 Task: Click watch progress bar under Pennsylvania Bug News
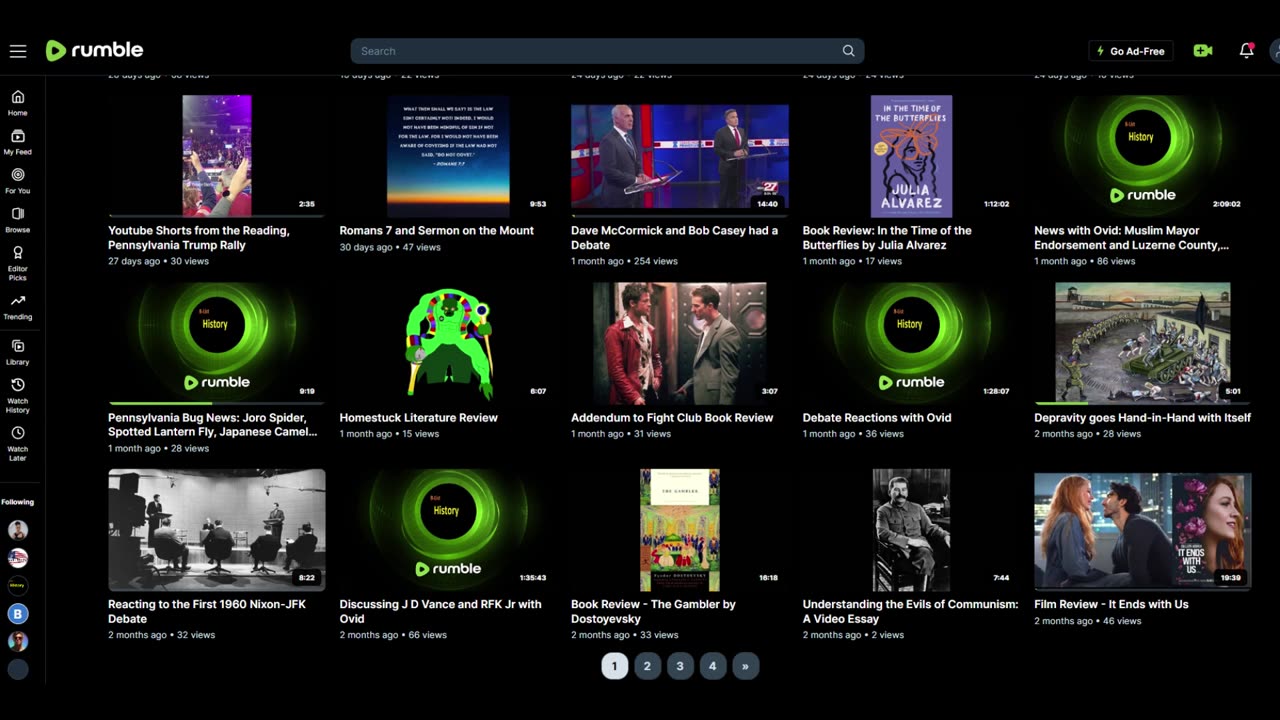coord(217,403)
